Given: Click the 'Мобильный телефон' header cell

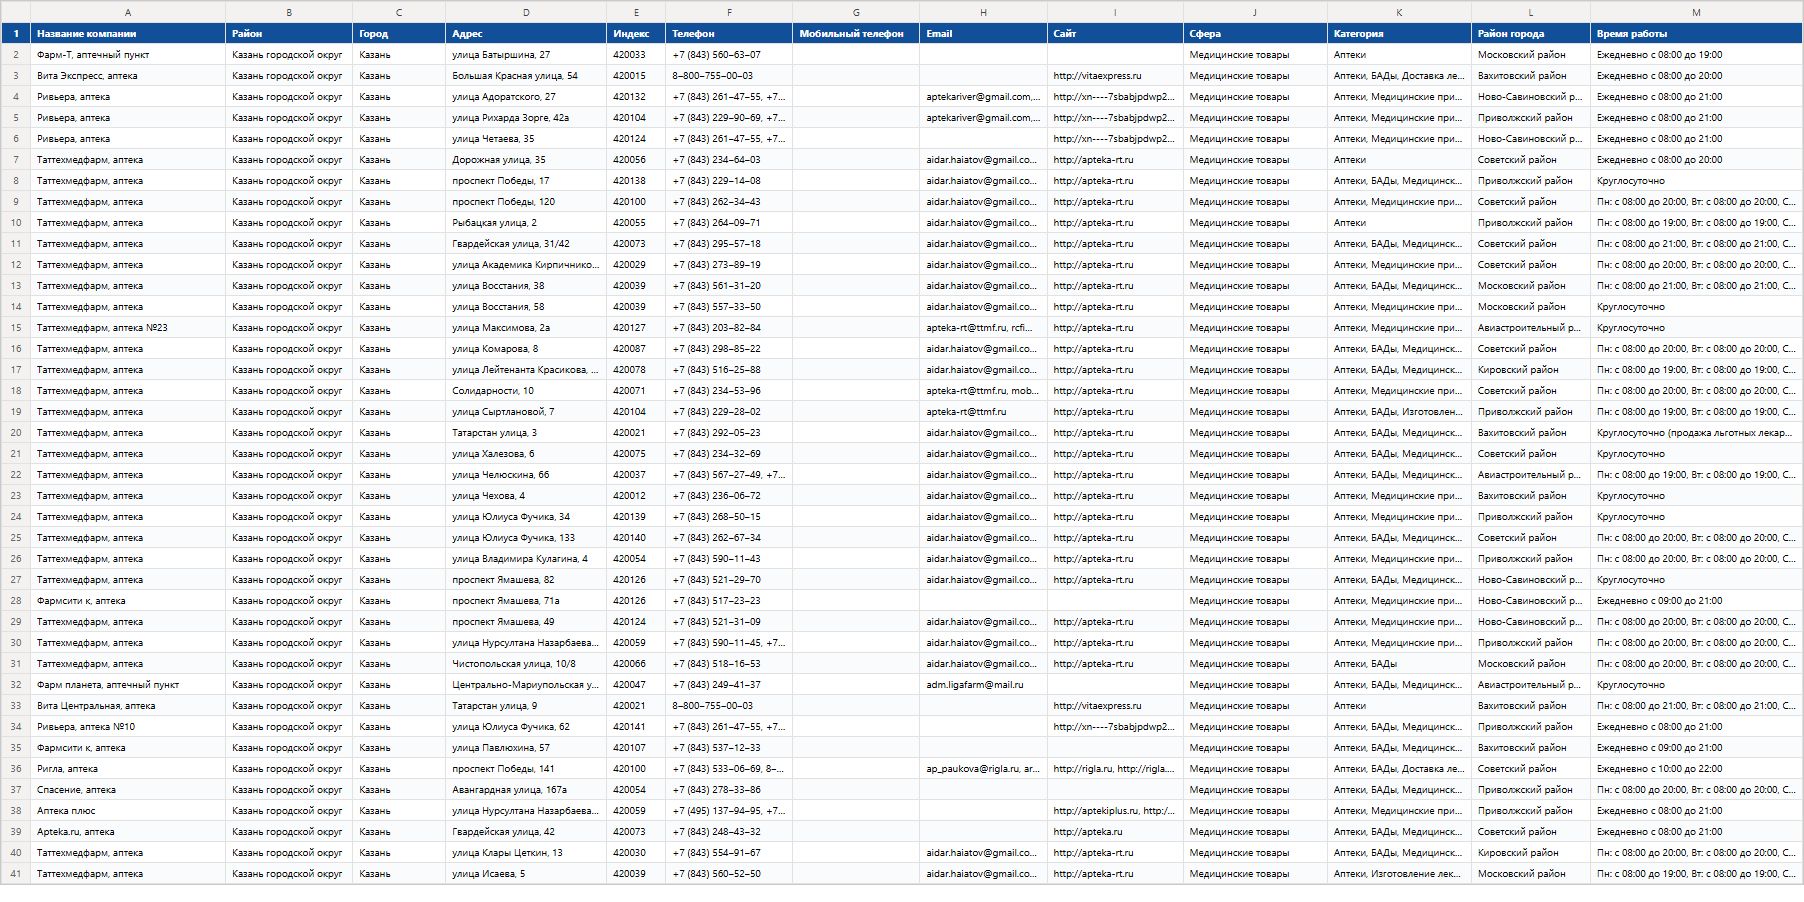Looking at the screenshot, I should [856, 33].
